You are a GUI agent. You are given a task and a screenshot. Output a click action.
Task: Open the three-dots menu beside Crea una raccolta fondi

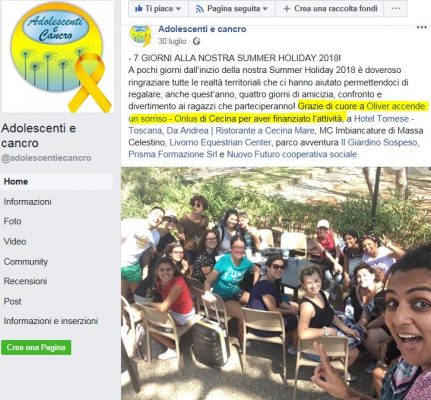(x=395, y=9)
